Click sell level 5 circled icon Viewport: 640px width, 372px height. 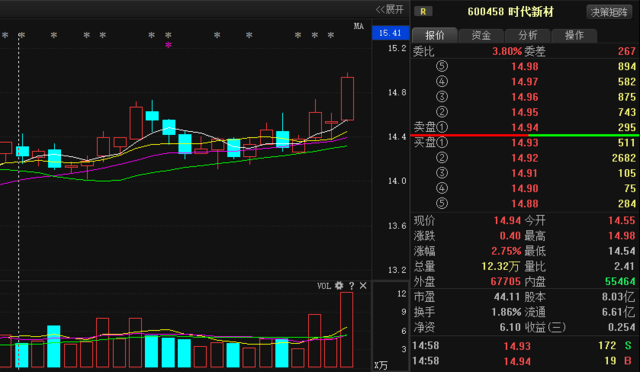(442, 66)
